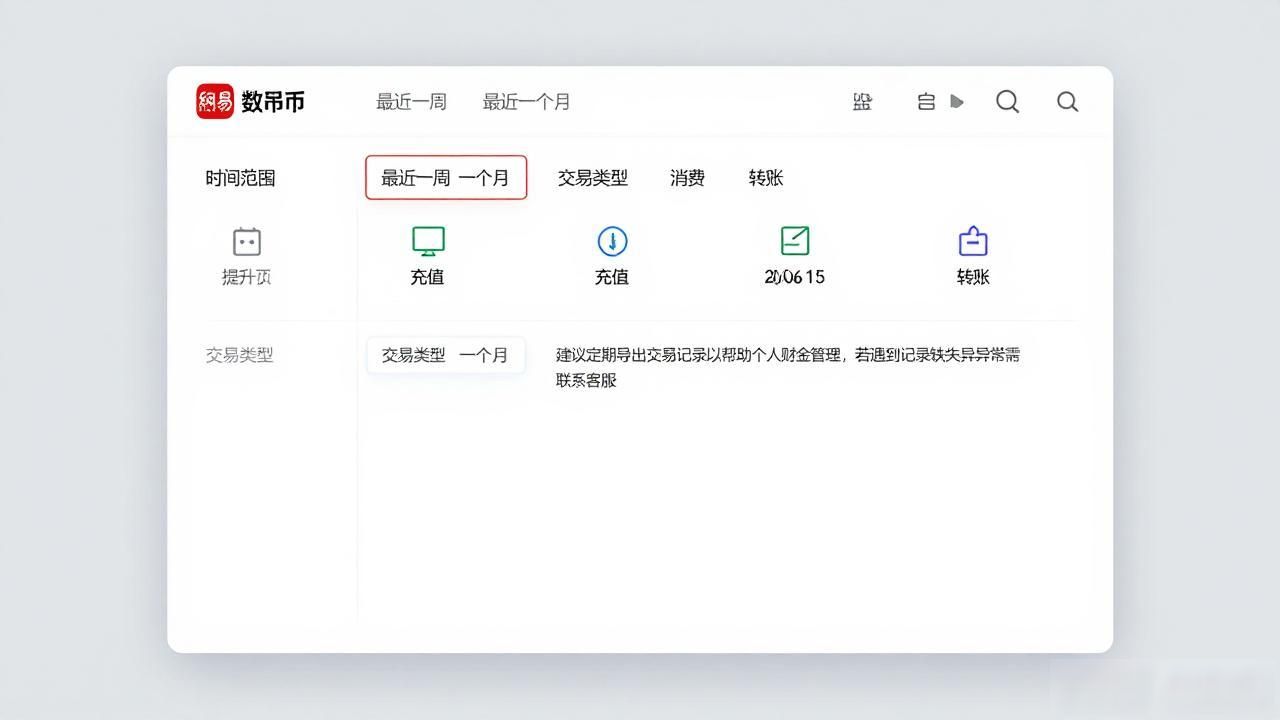
Task: Click the 数吊币 app title
Action: click(x=273, y=102)
